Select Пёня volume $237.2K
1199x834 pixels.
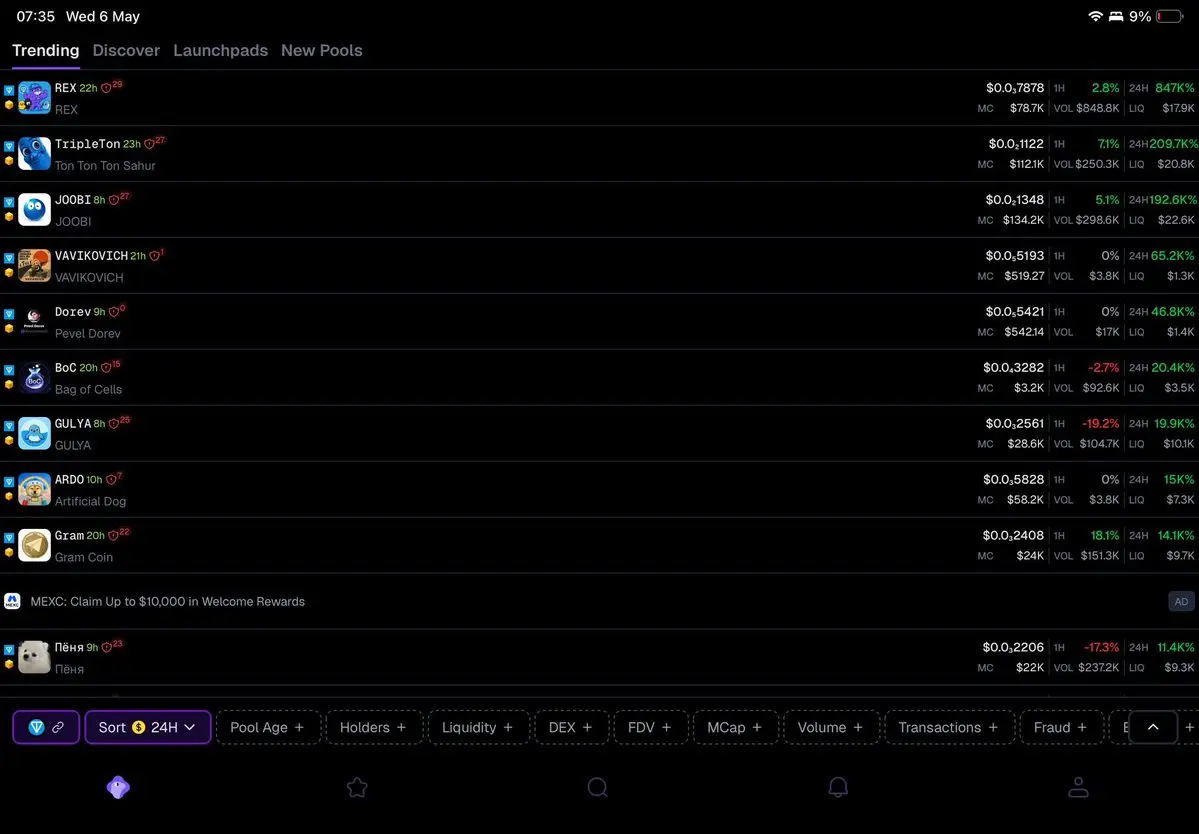click(1097, 667)
